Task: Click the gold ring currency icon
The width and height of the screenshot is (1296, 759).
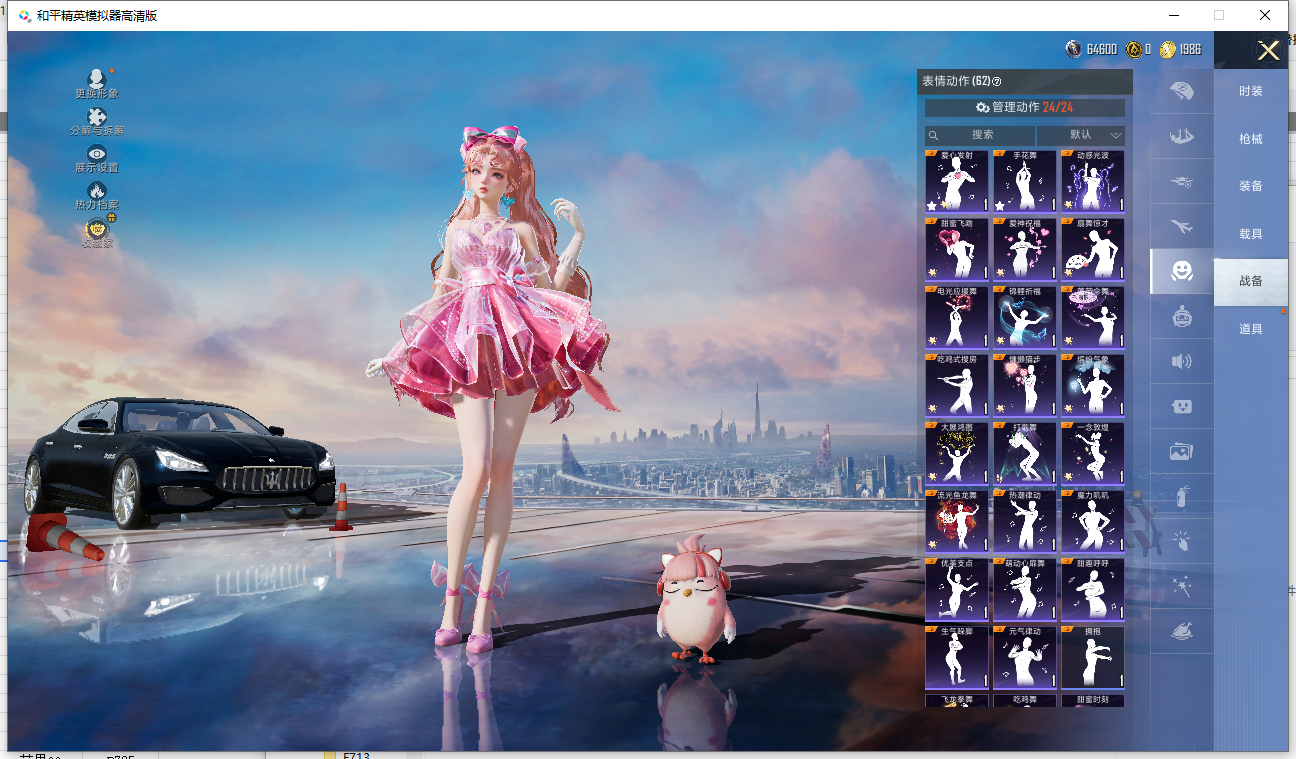Action: point(1134,49)
